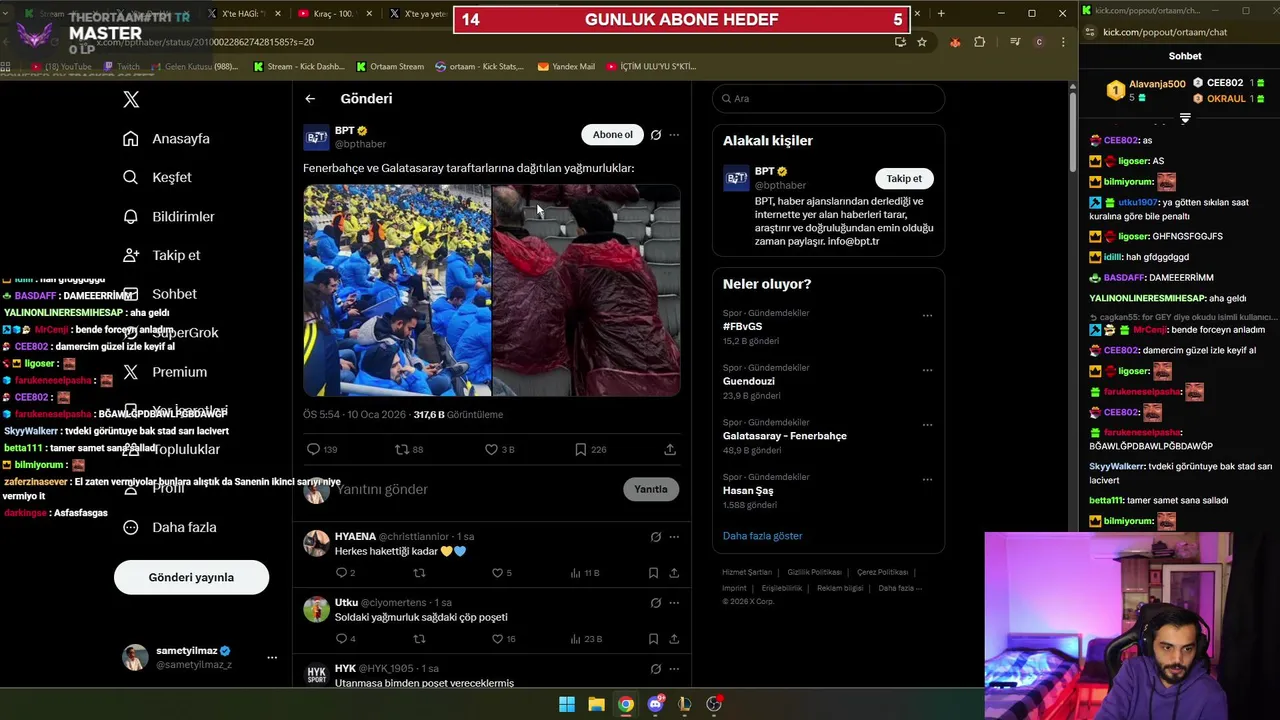Viewport: 1280px width, 720px height.
Task: Open Sohbet in X sidebar
Action: 160,294
